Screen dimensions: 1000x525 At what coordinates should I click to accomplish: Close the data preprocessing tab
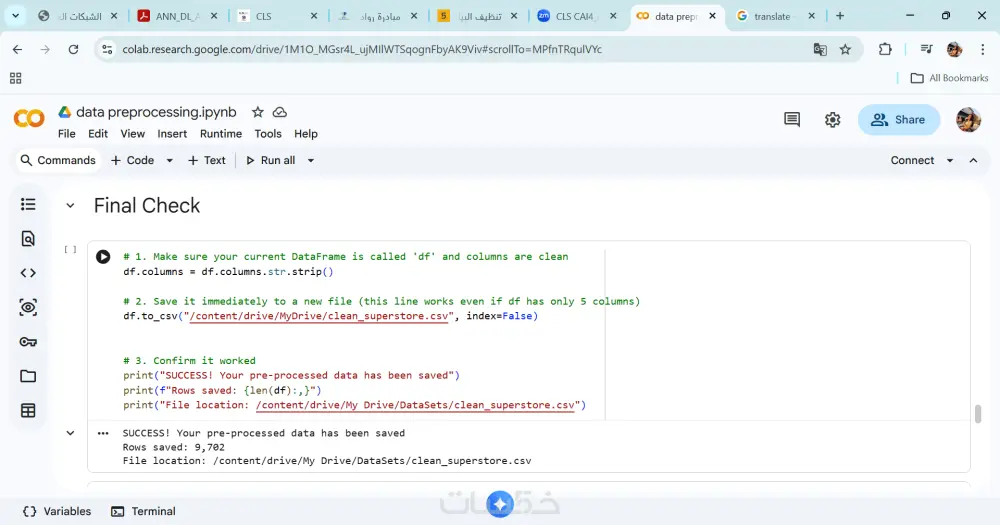point(712,16)
